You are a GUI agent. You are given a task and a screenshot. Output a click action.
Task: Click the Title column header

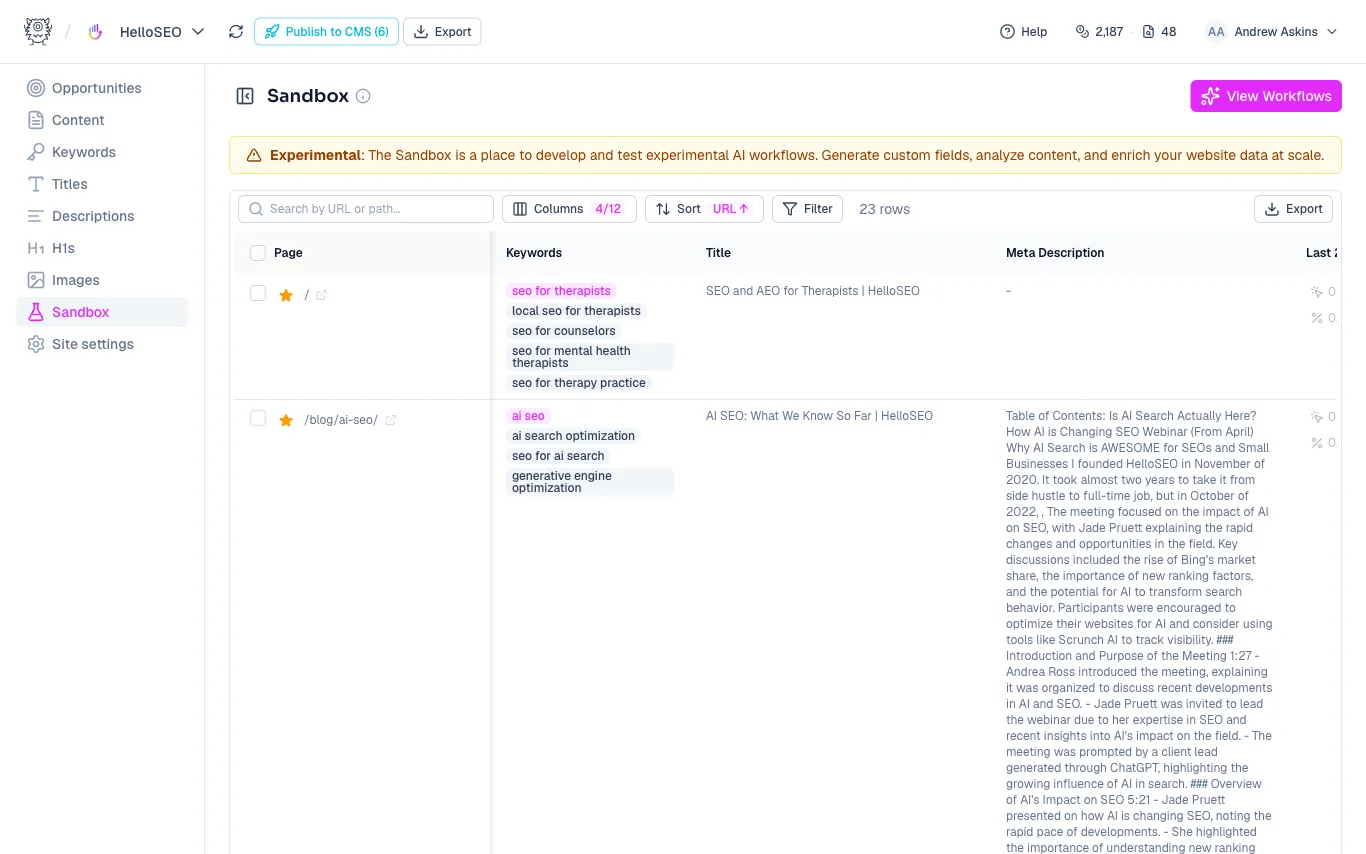(718, 253)
